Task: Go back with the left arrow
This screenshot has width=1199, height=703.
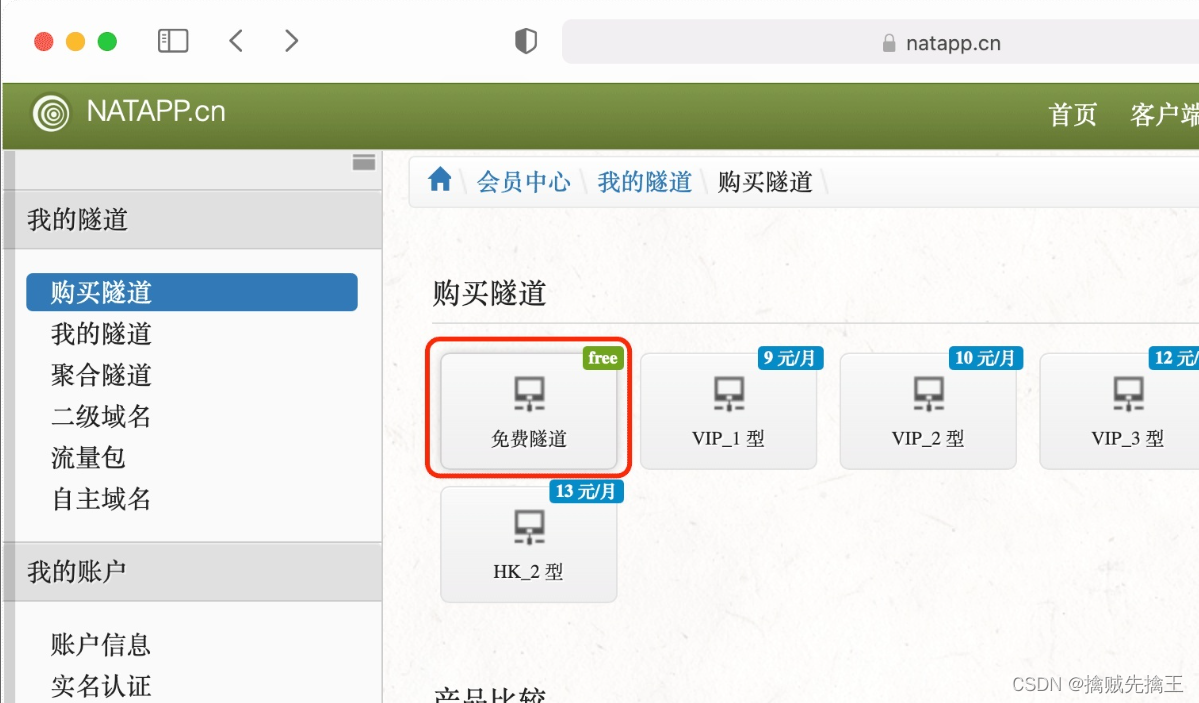Action: (x=236, y=41)
